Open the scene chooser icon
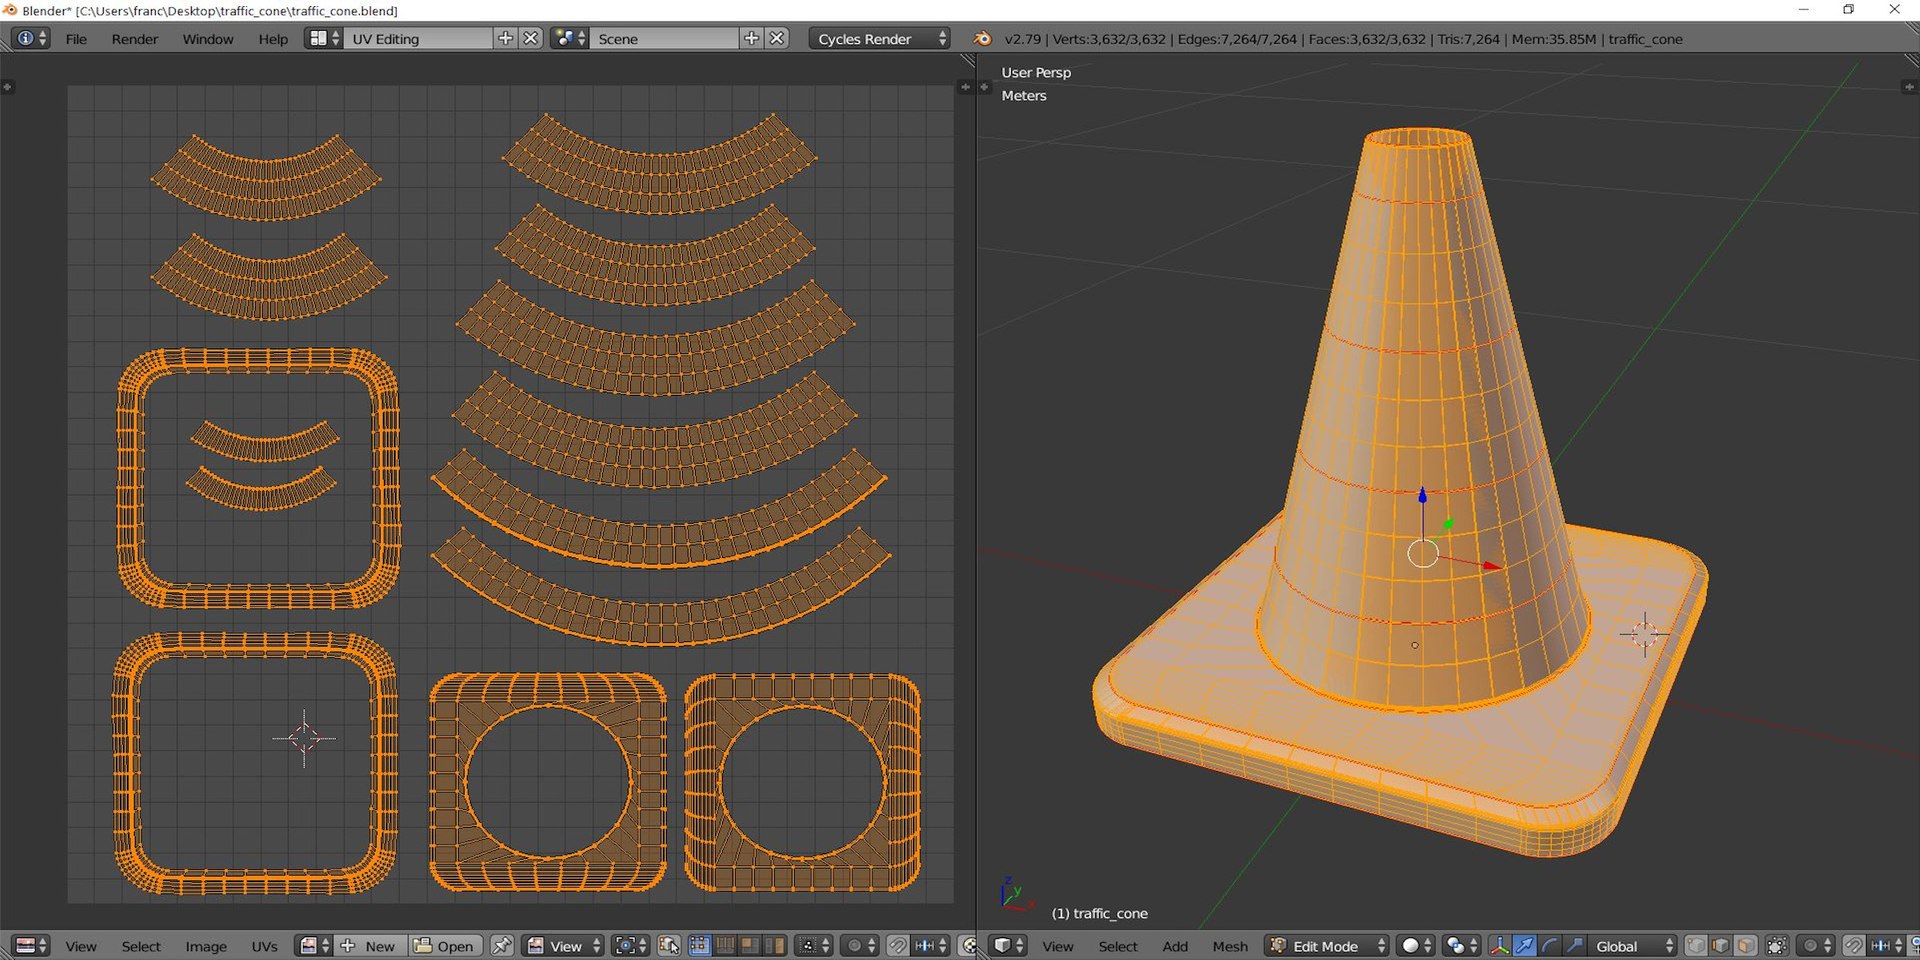The height and width of the screenshot is (960, 1920). (569, 38)
